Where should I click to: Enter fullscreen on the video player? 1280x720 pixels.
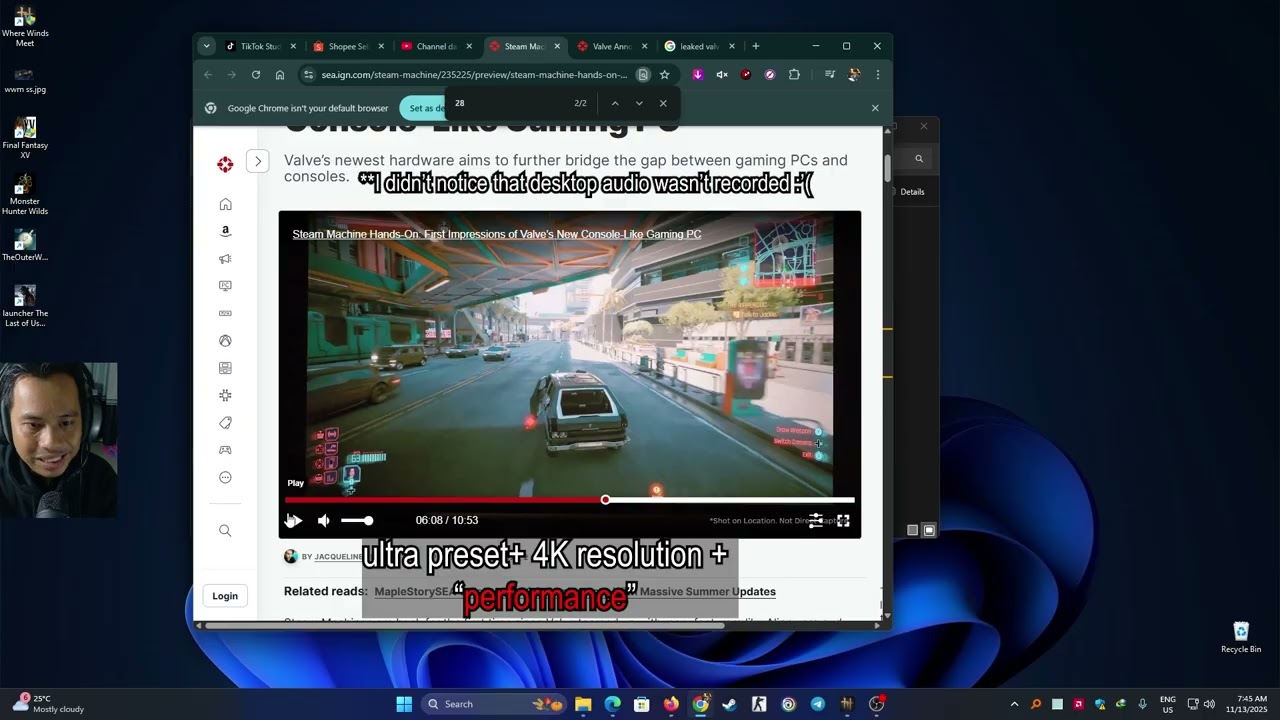[x=843, y=520]
